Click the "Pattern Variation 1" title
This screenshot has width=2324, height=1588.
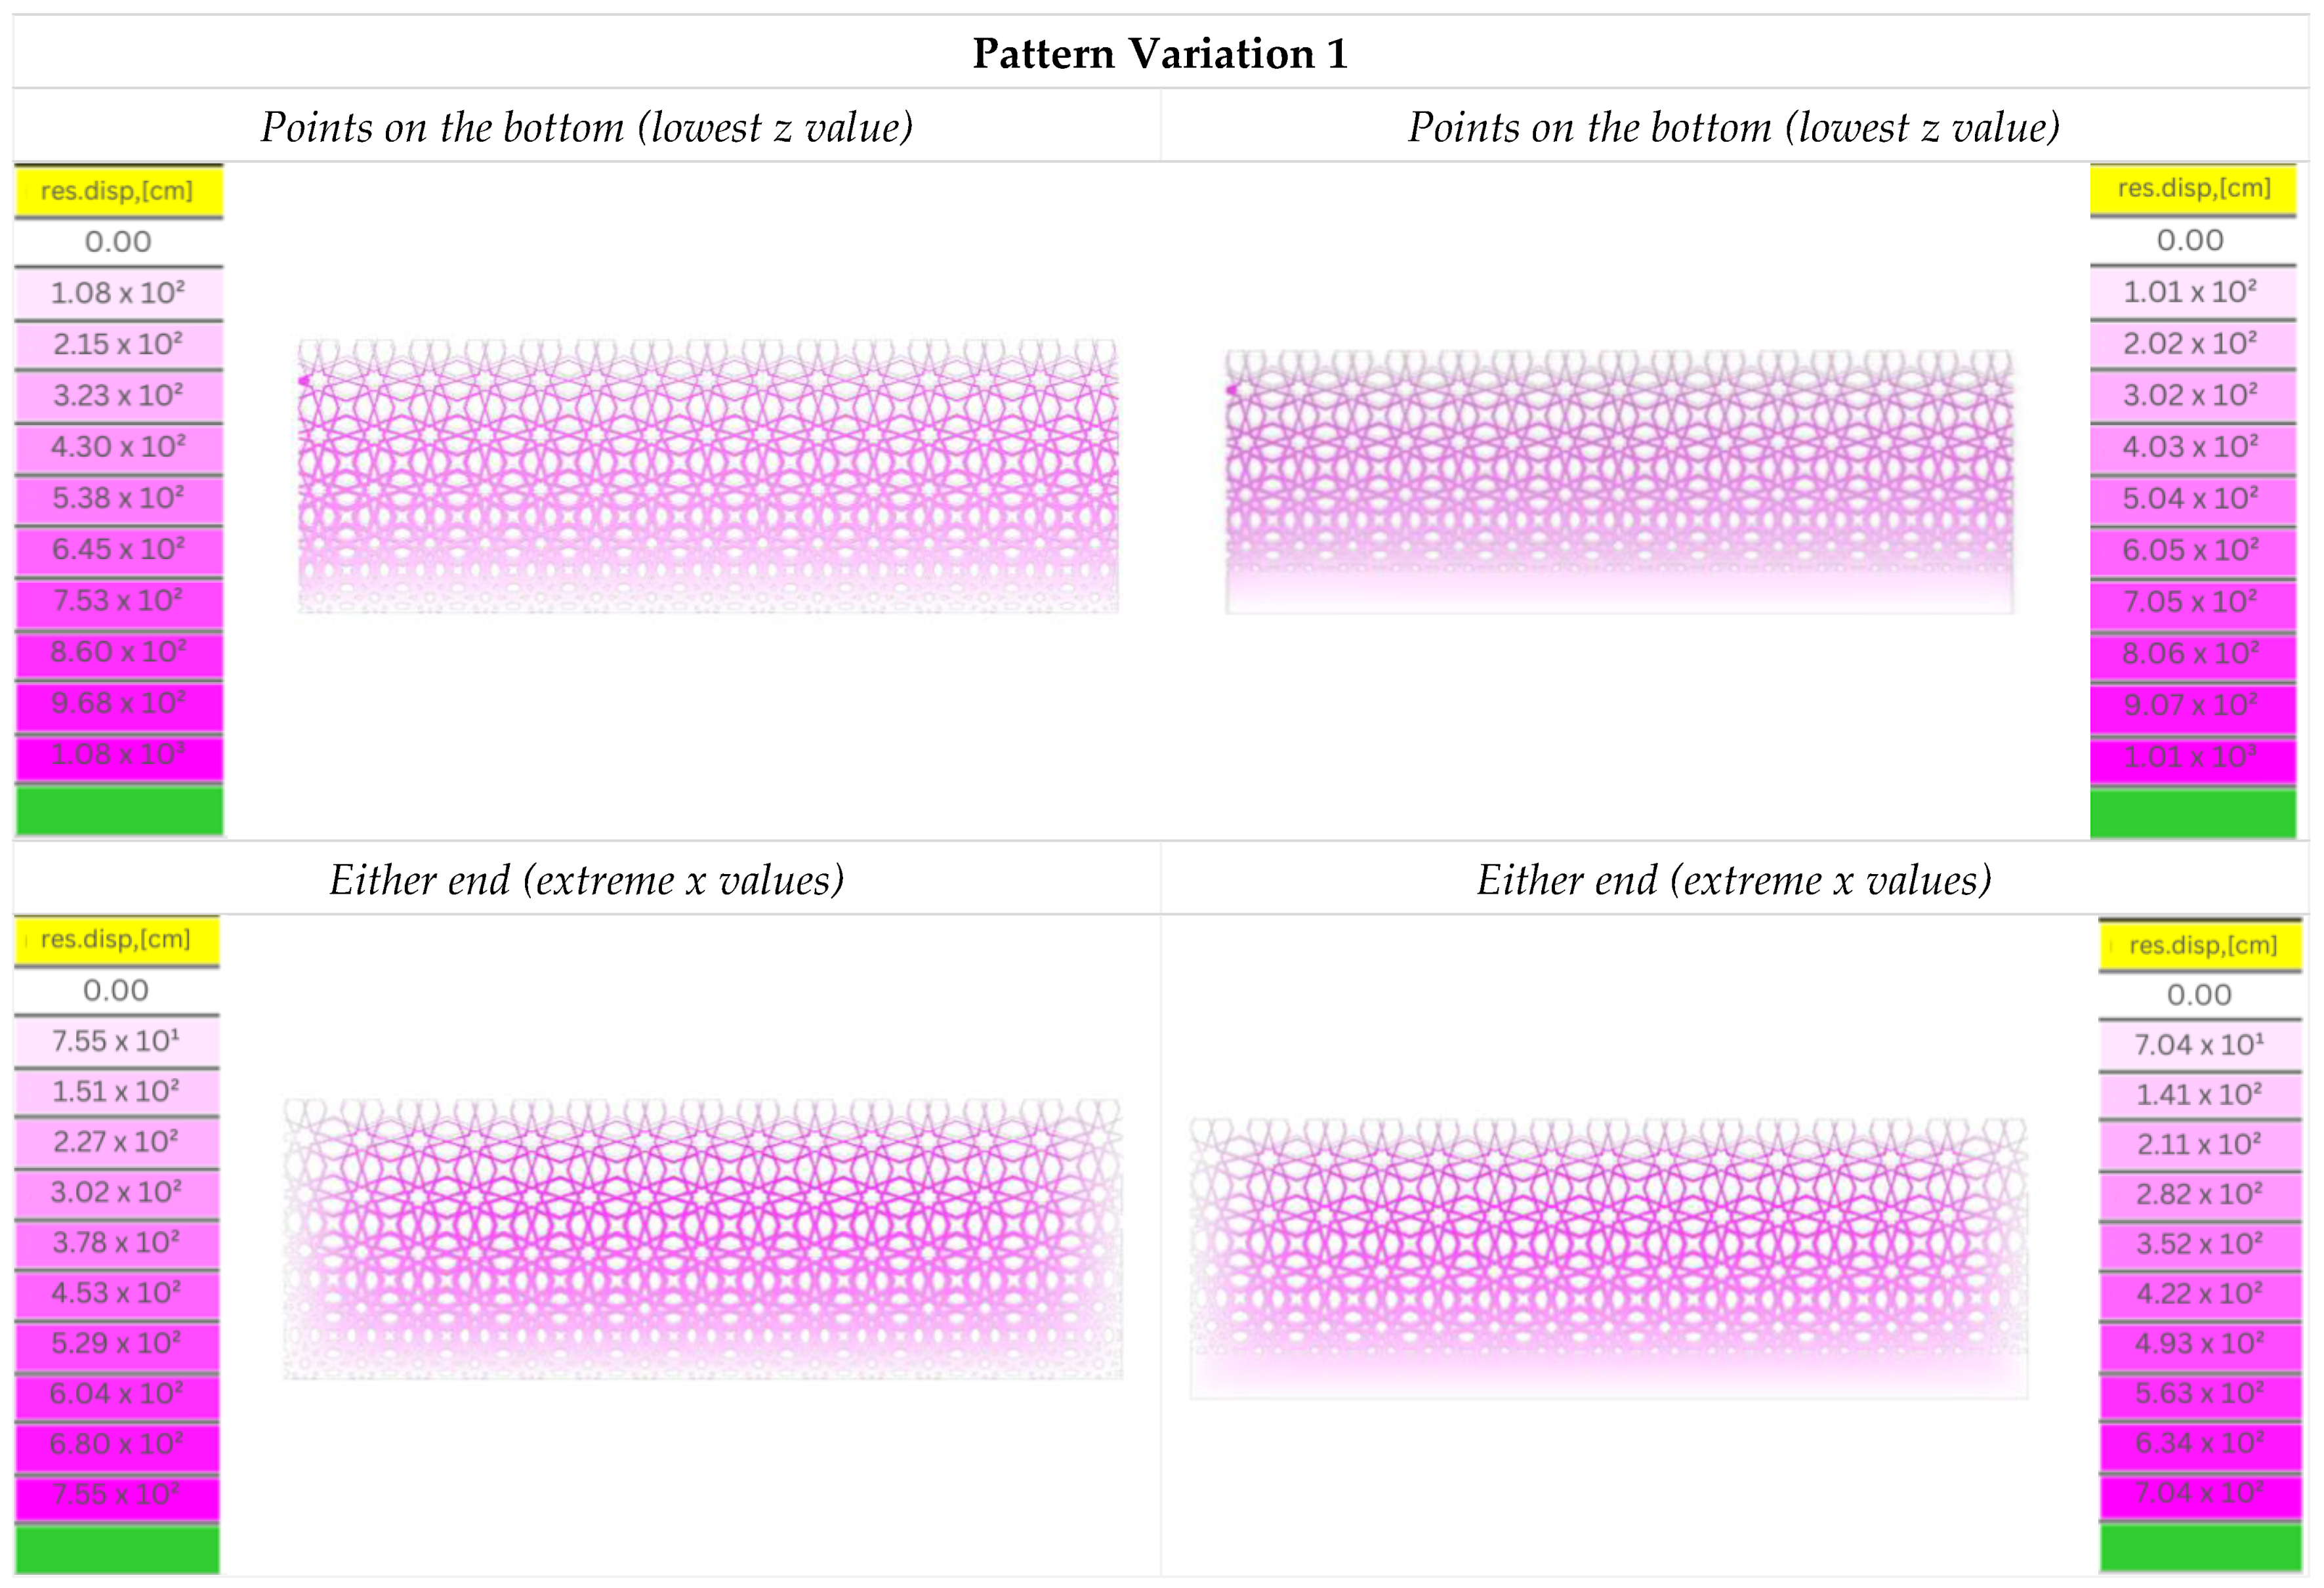1160,53
